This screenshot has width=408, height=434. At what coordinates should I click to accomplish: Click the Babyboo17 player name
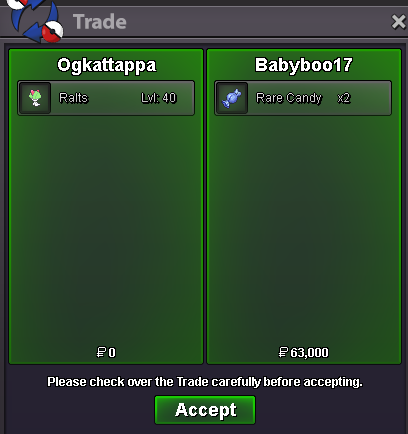pyautogui.click(x=304, y=65)
